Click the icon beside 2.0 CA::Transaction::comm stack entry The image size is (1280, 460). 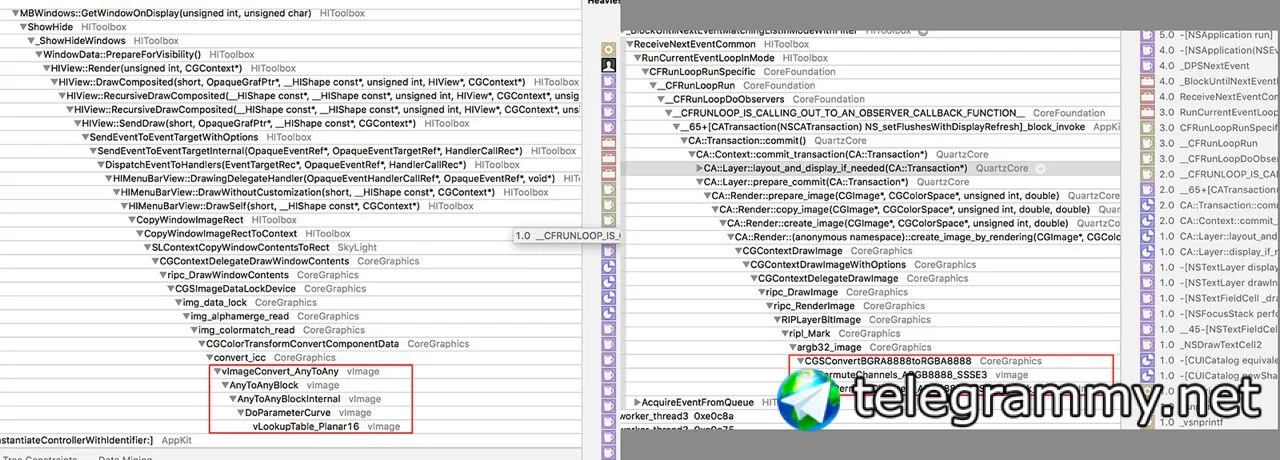(1148, 205)
